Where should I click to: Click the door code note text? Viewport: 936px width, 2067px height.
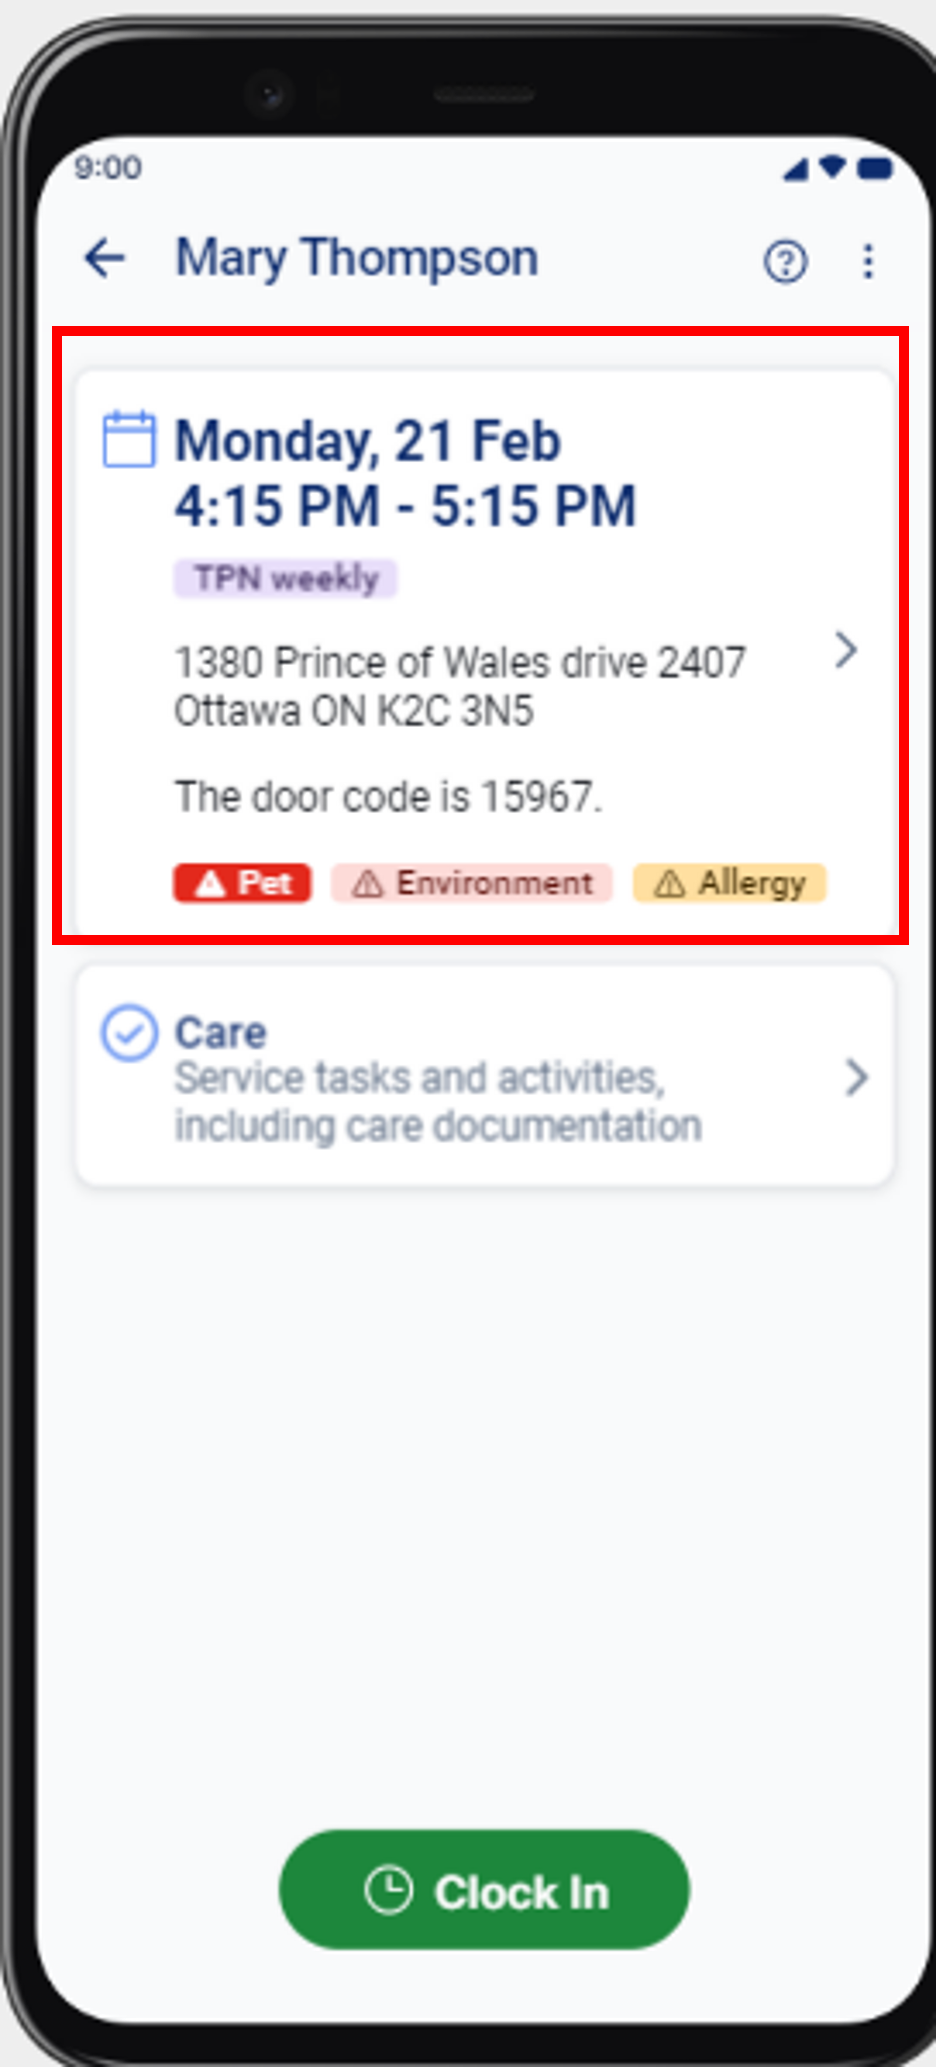pos(388,797)
